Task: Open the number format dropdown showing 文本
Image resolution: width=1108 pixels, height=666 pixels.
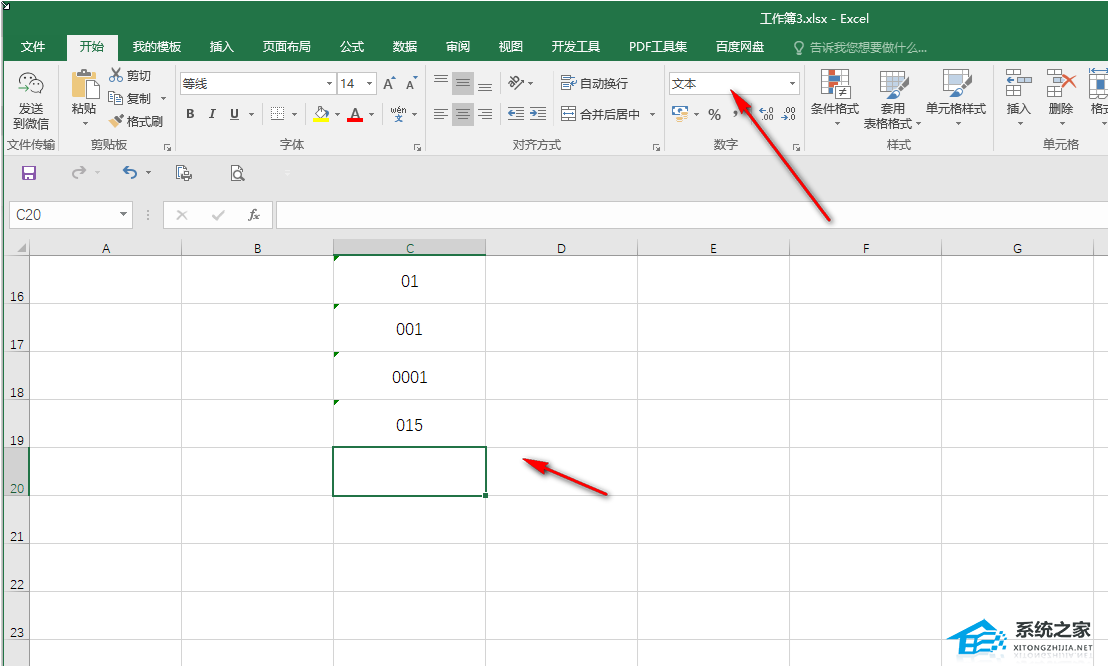Action: [734, 84]
